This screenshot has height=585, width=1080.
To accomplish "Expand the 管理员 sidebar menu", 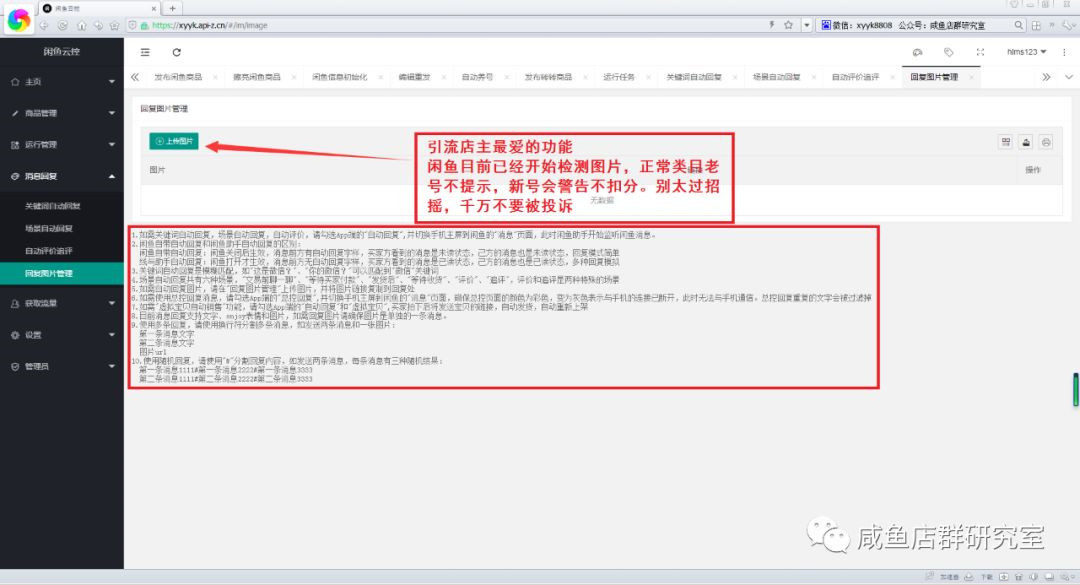I will tap(62, 367).
